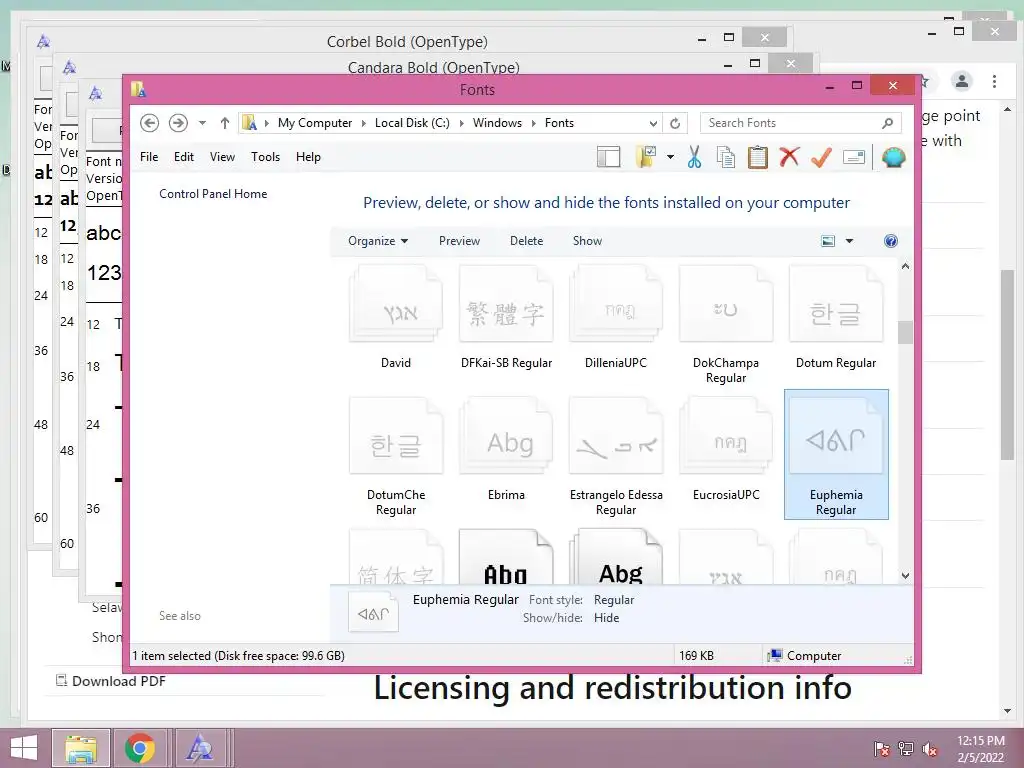This screenshot has height=768, width=1024.
Task: Click the orange checkmark toolbar icon
Action: [x=821, y=157]
